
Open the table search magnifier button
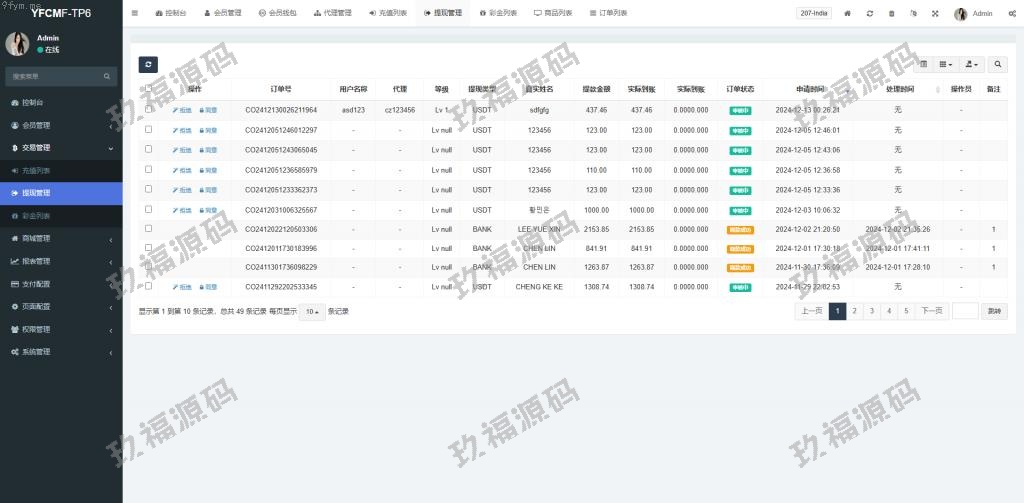coord(997,64)
